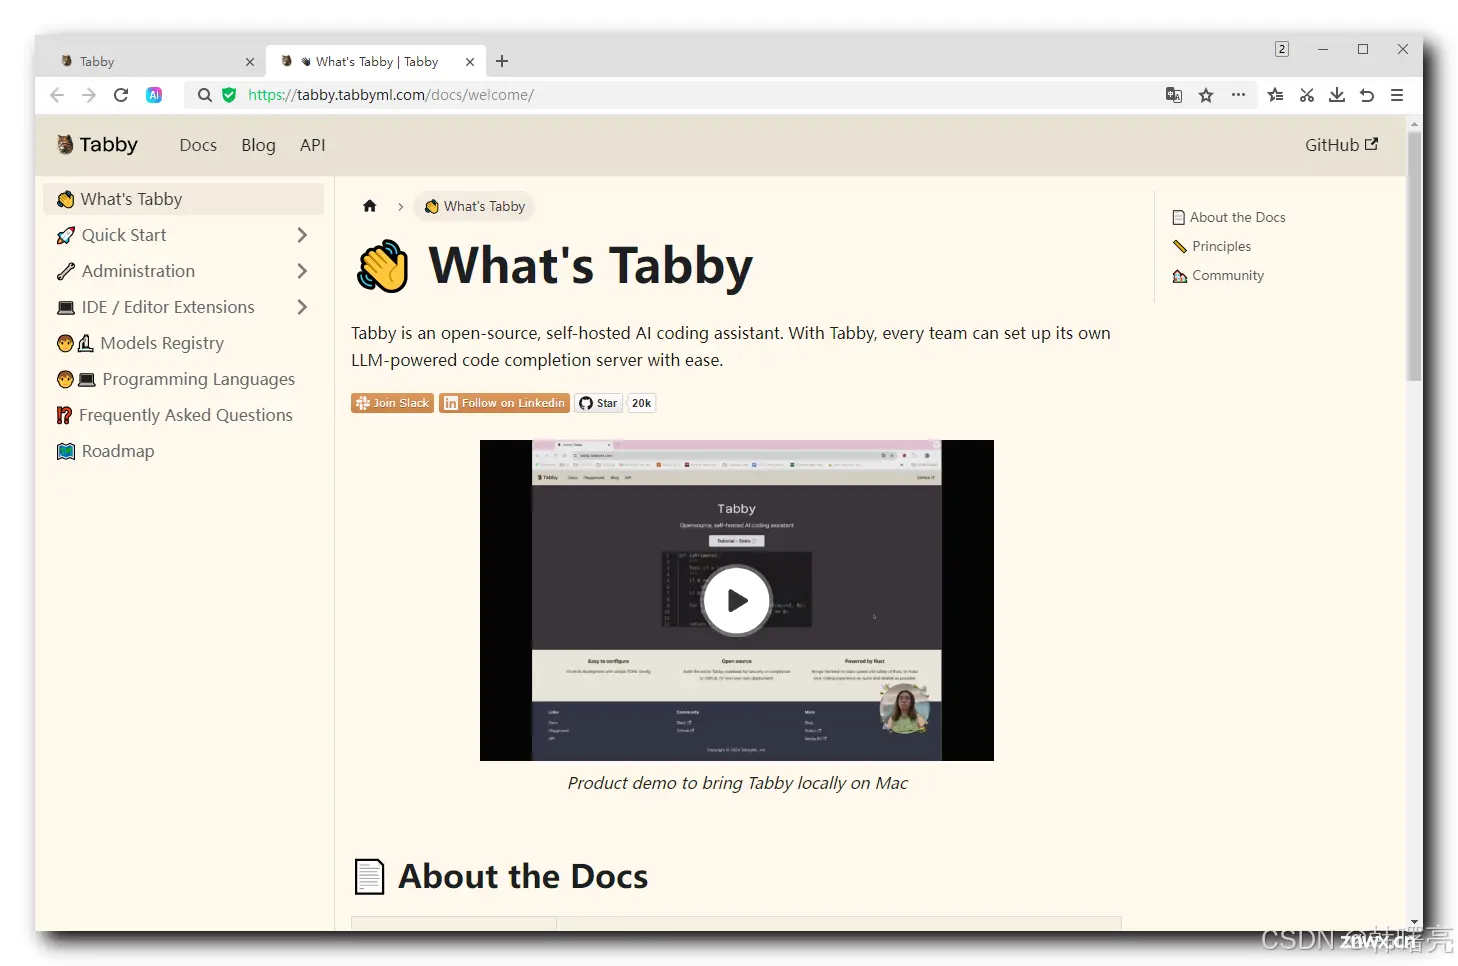This screenshot has height=966, width=1458.
Task: Click the tab counter icon showing 2
Action: point(1282,49)
